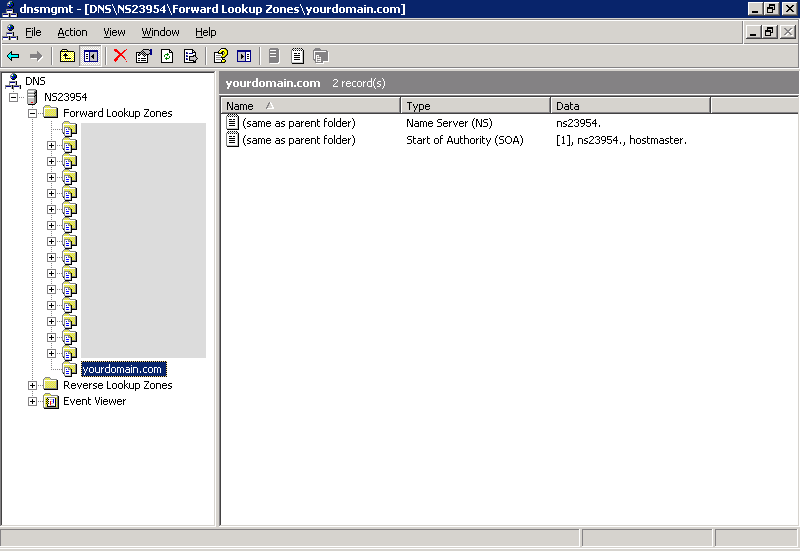Open Help via the question mark icon

click(220, 56)
